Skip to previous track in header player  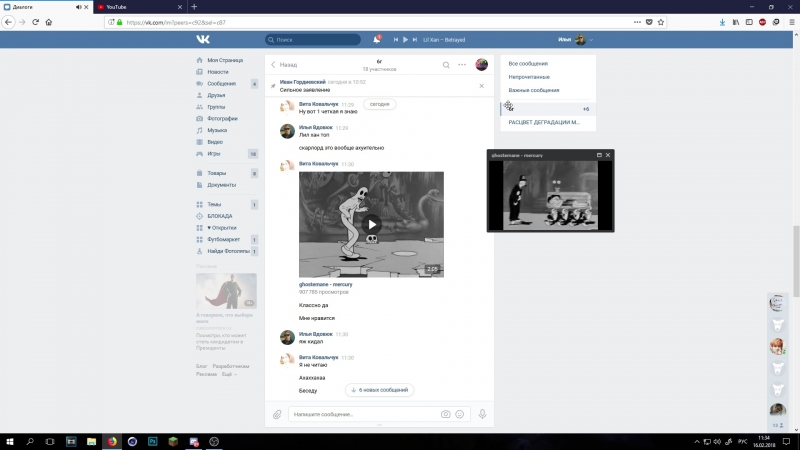coord(395,39)
